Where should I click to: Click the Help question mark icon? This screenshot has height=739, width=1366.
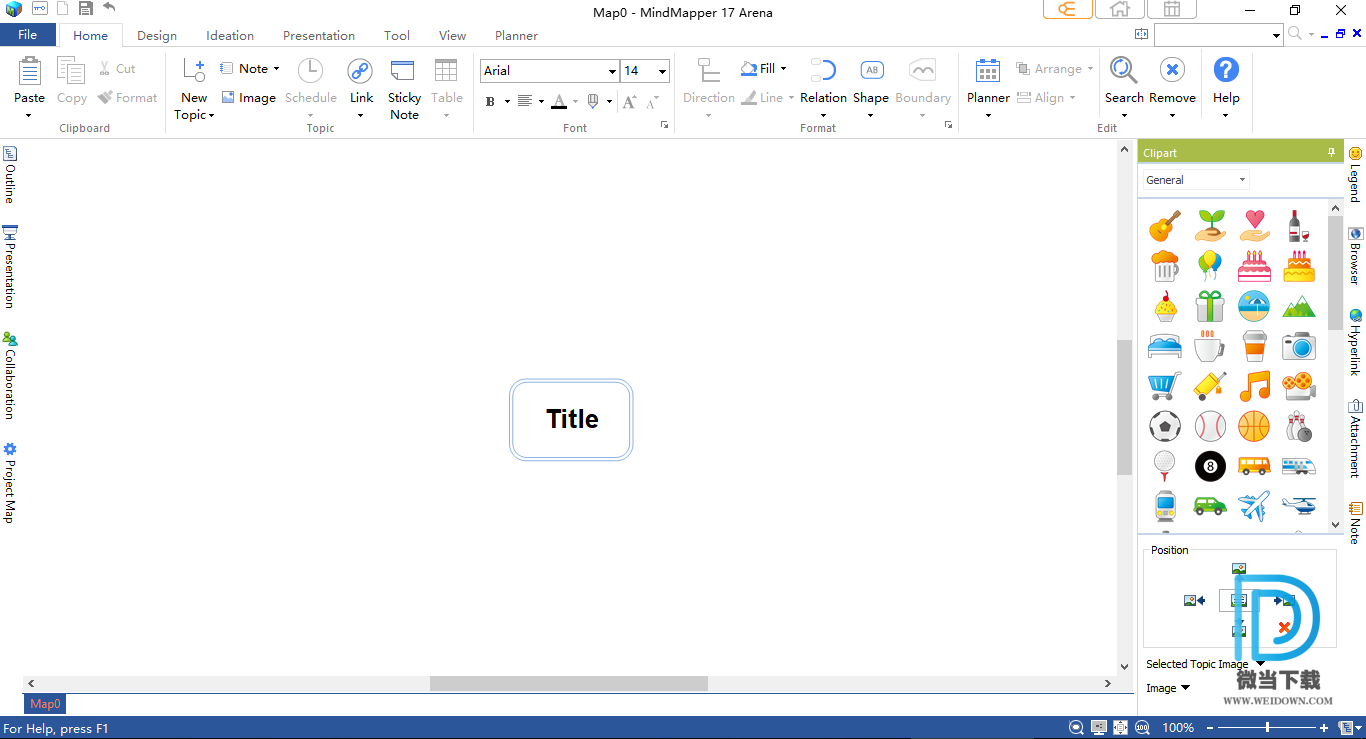(x=1226, y=71)
